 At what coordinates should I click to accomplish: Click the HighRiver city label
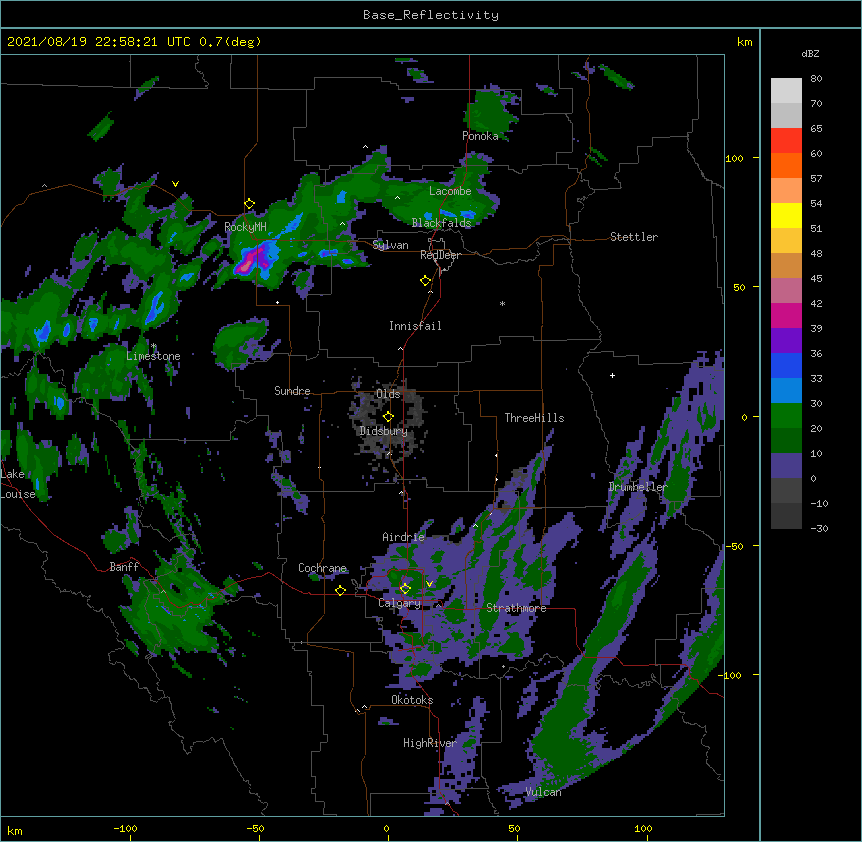(x=430, y=743)
